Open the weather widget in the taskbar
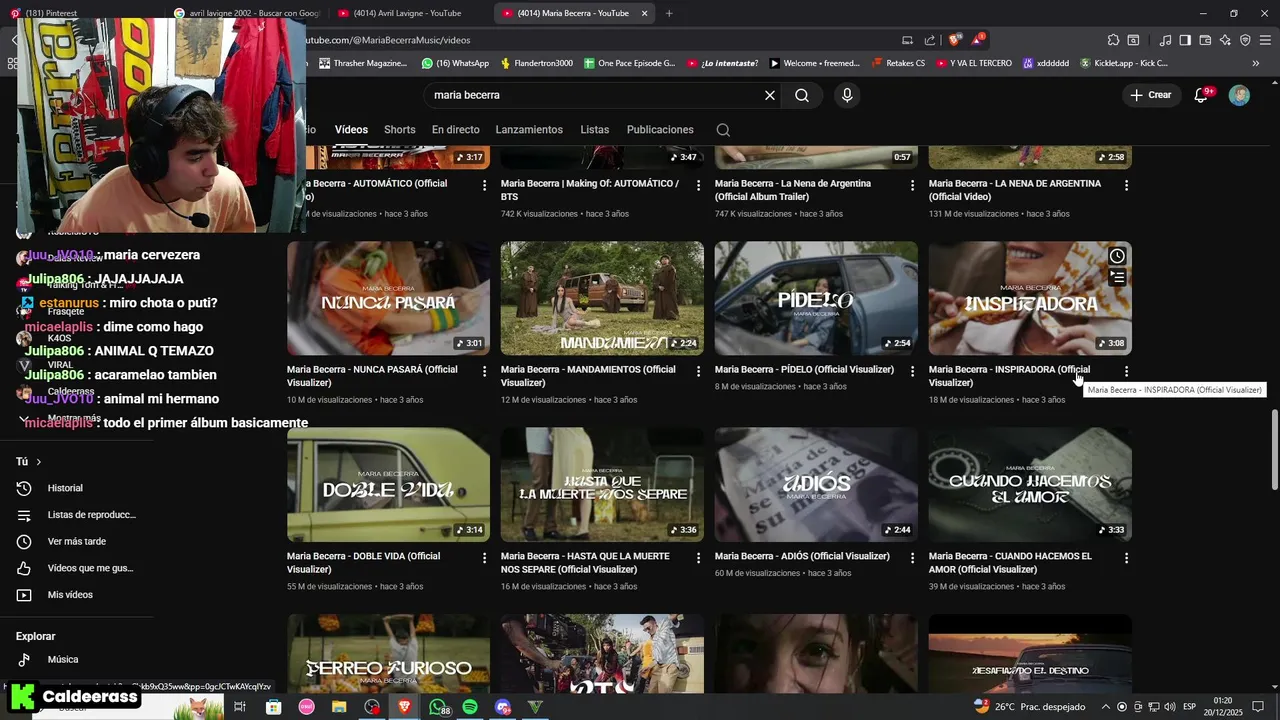 pos(1030,707)
